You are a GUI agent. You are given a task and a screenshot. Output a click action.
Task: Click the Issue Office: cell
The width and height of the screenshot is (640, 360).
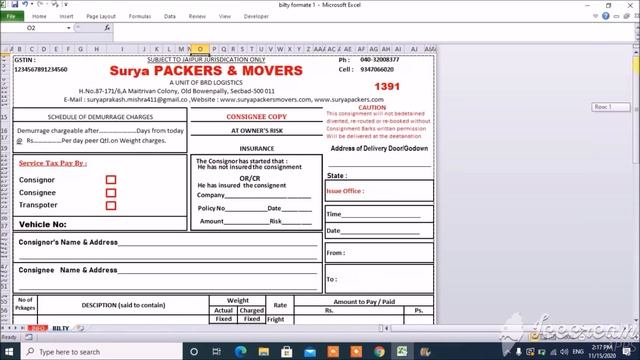(379, 191)
